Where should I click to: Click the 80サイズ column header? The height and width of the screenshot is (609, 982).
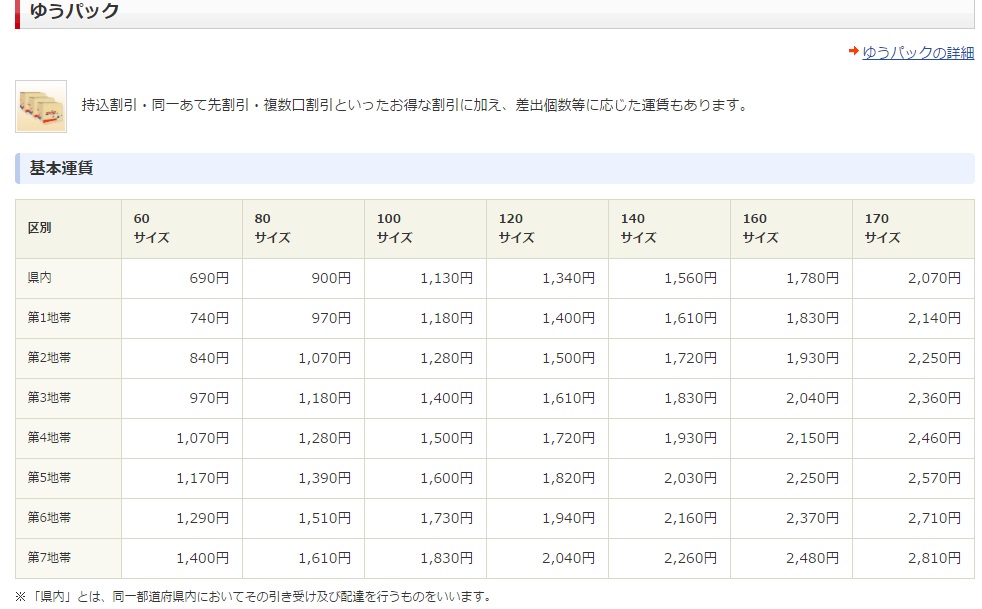(303, 229)
